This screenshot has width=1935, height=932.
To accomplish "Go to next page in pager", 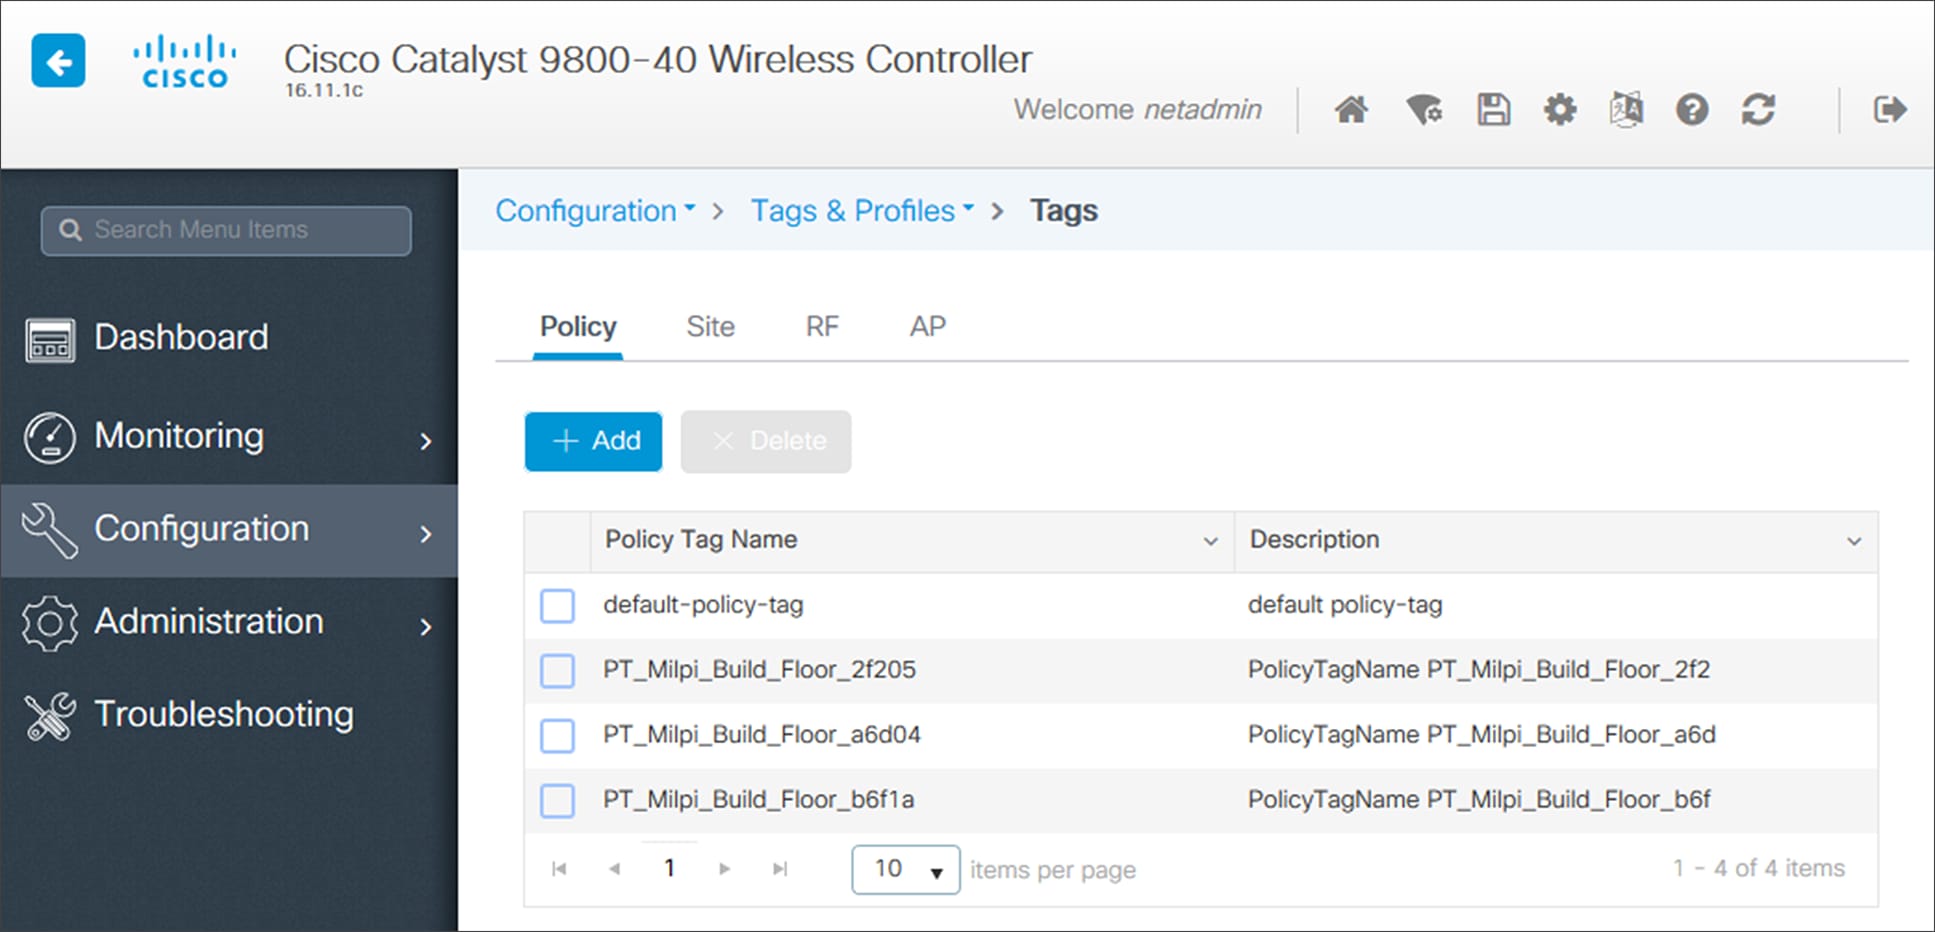I will [x=725, y=868].
